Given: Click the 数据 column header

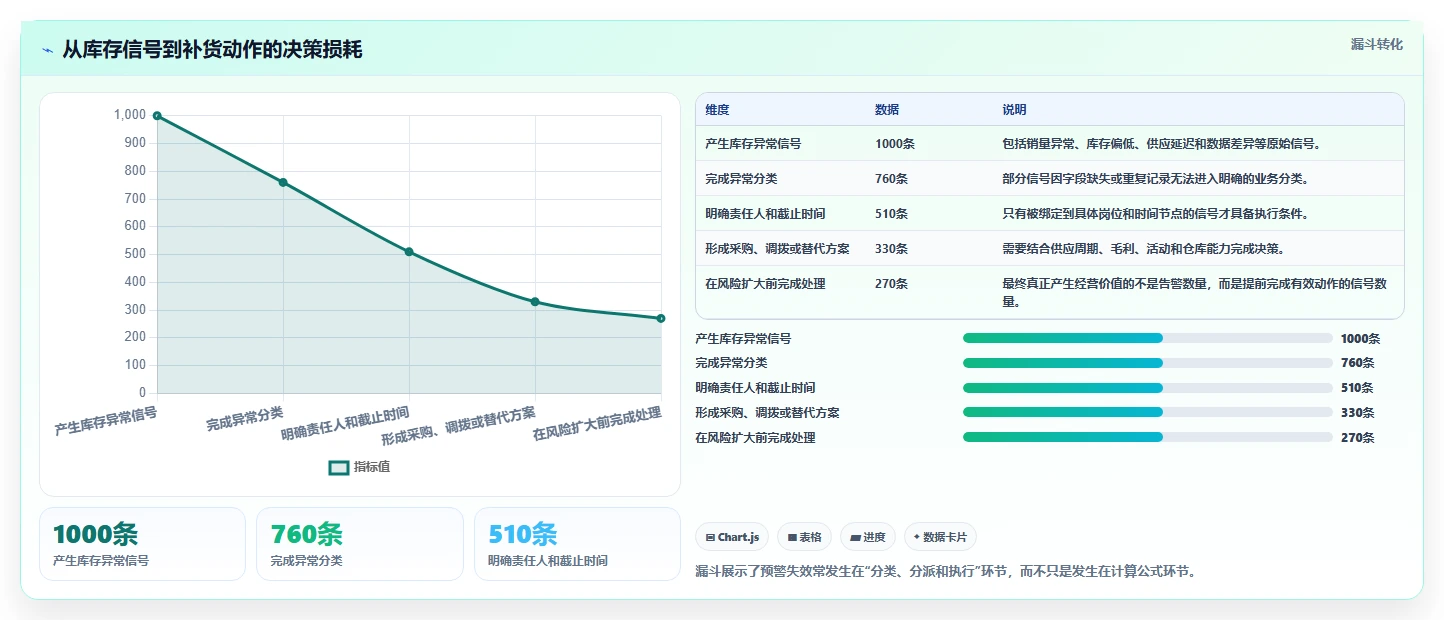Looking at the screenshot, I should [x=887, y=110].
